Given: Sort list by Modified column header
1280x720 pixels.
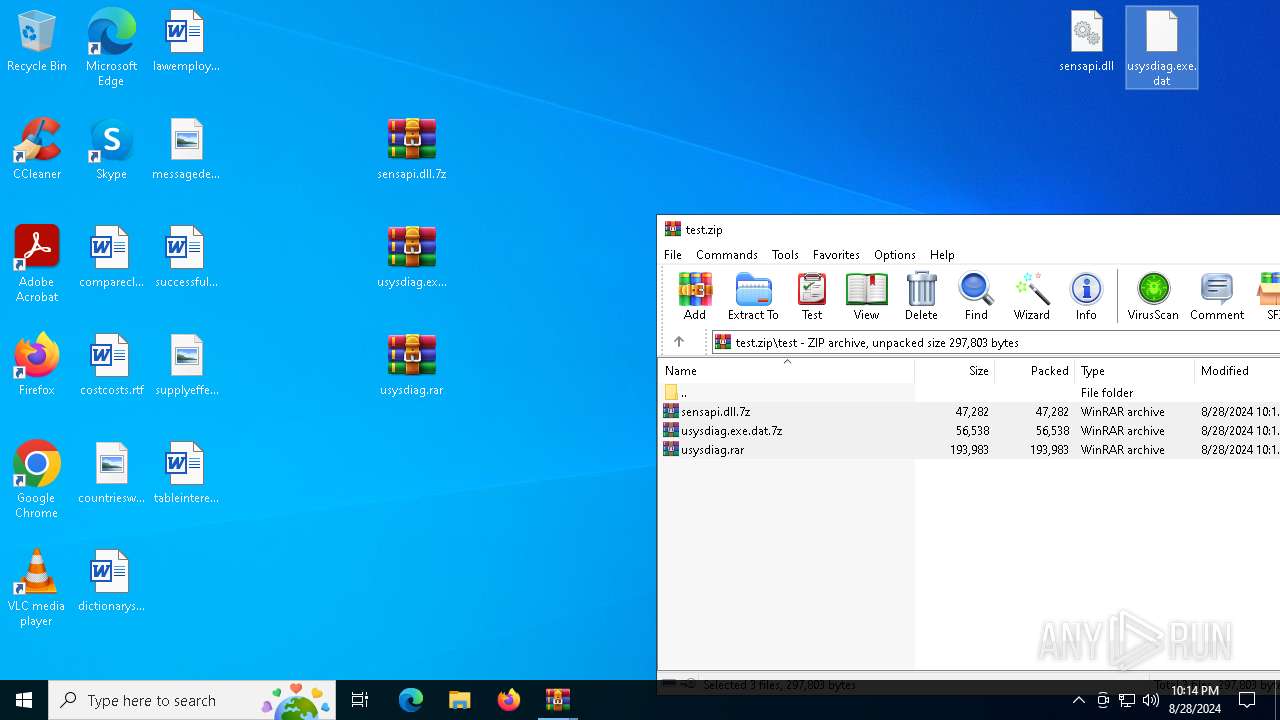Looking at the screenshot, I should click(x=1238, y=370).
